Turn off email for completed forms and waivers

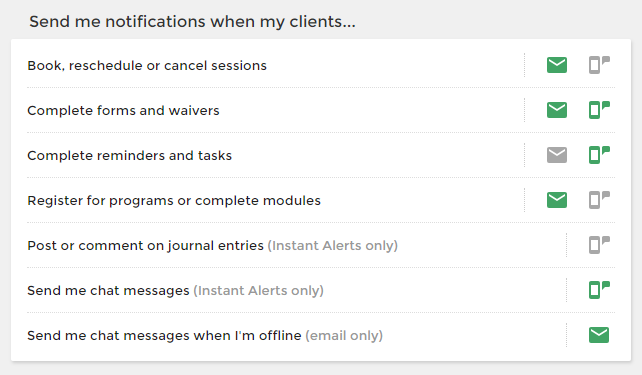click(557, 110)
